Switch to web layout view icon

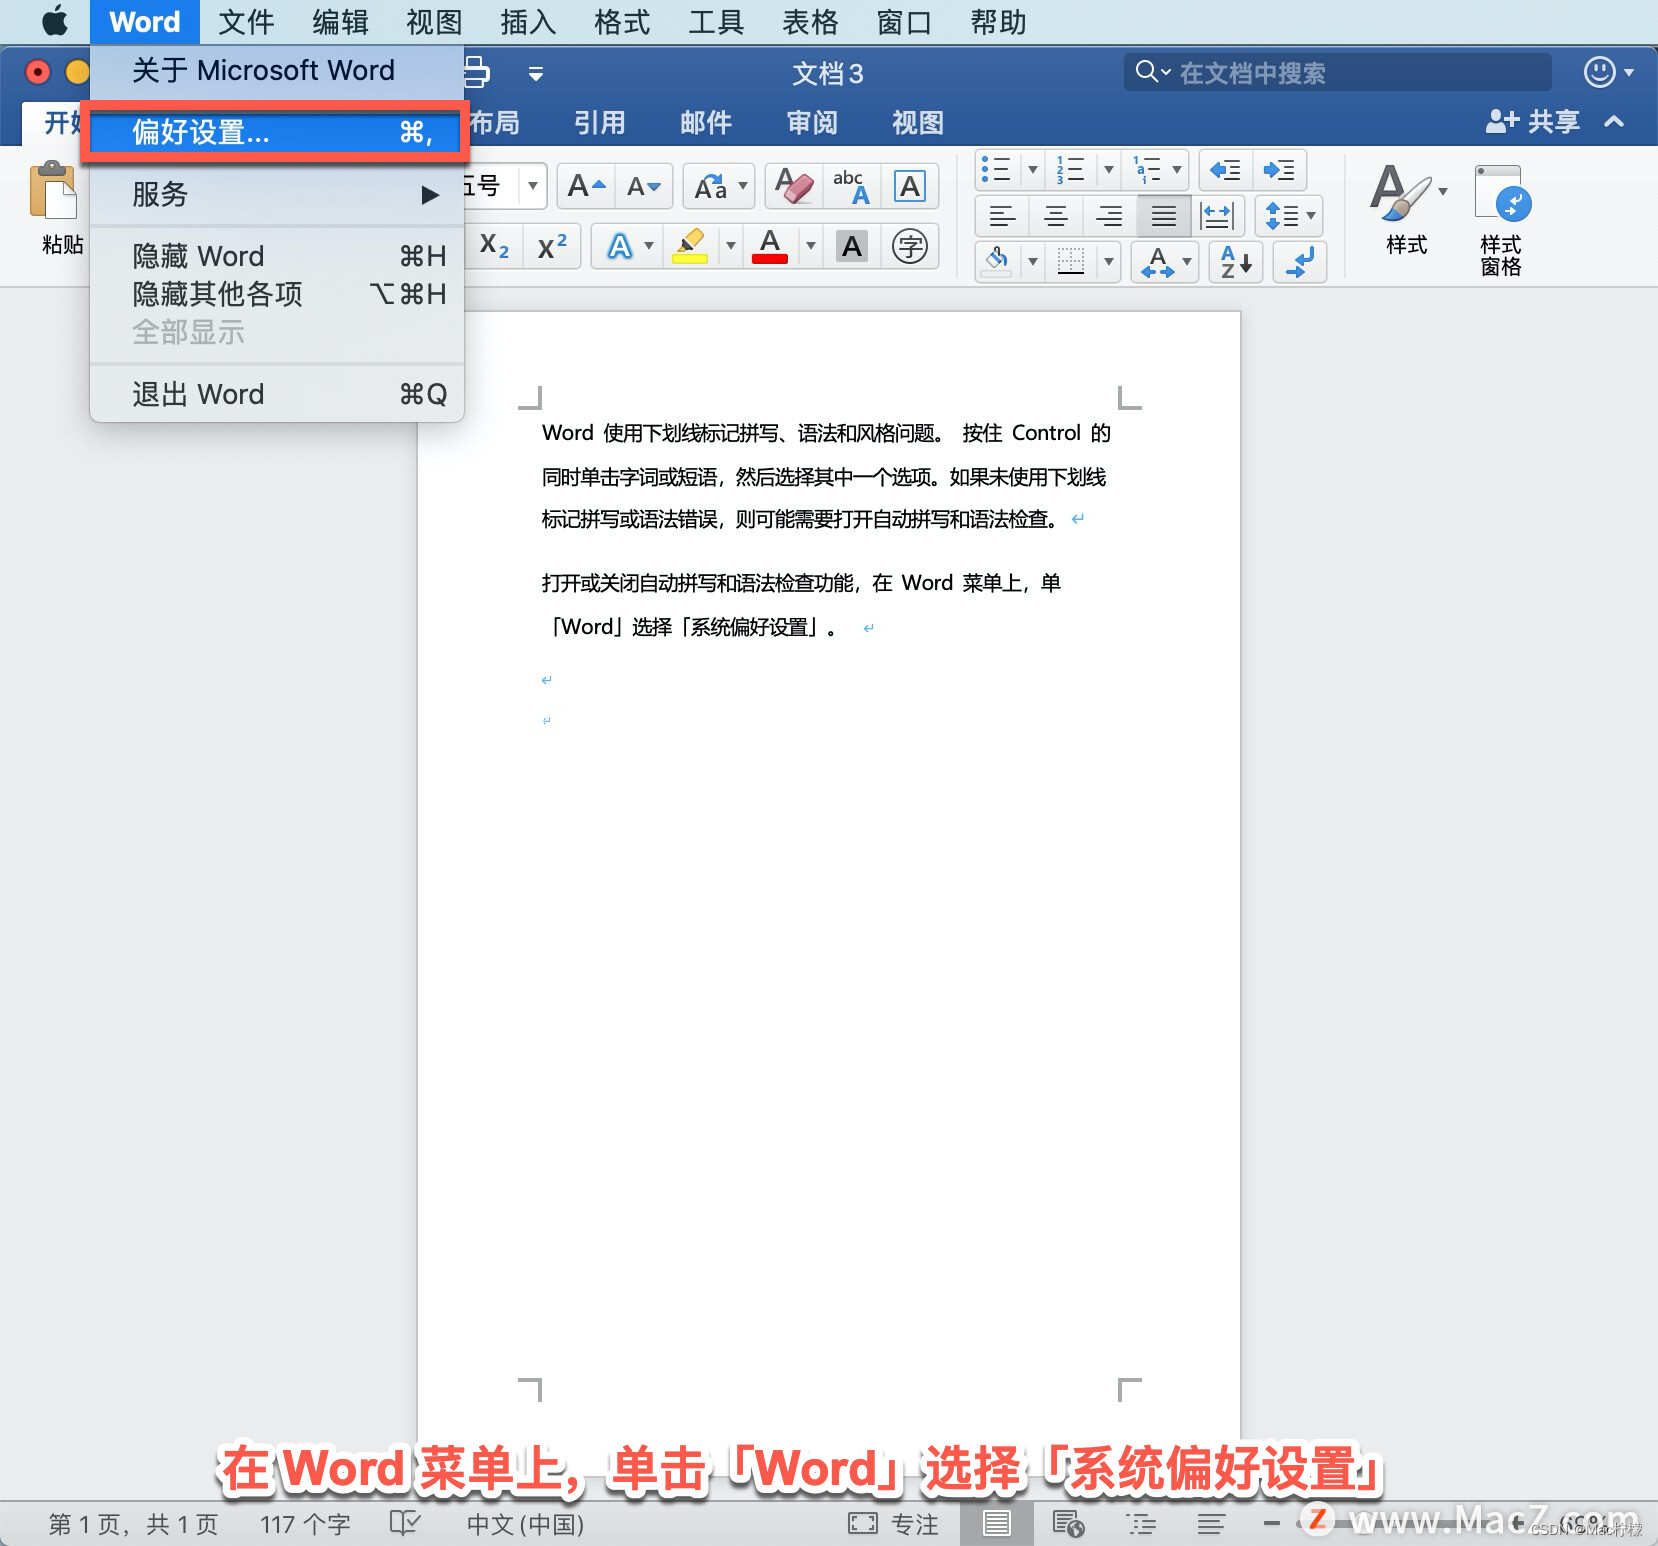tap(1069, 1523)
